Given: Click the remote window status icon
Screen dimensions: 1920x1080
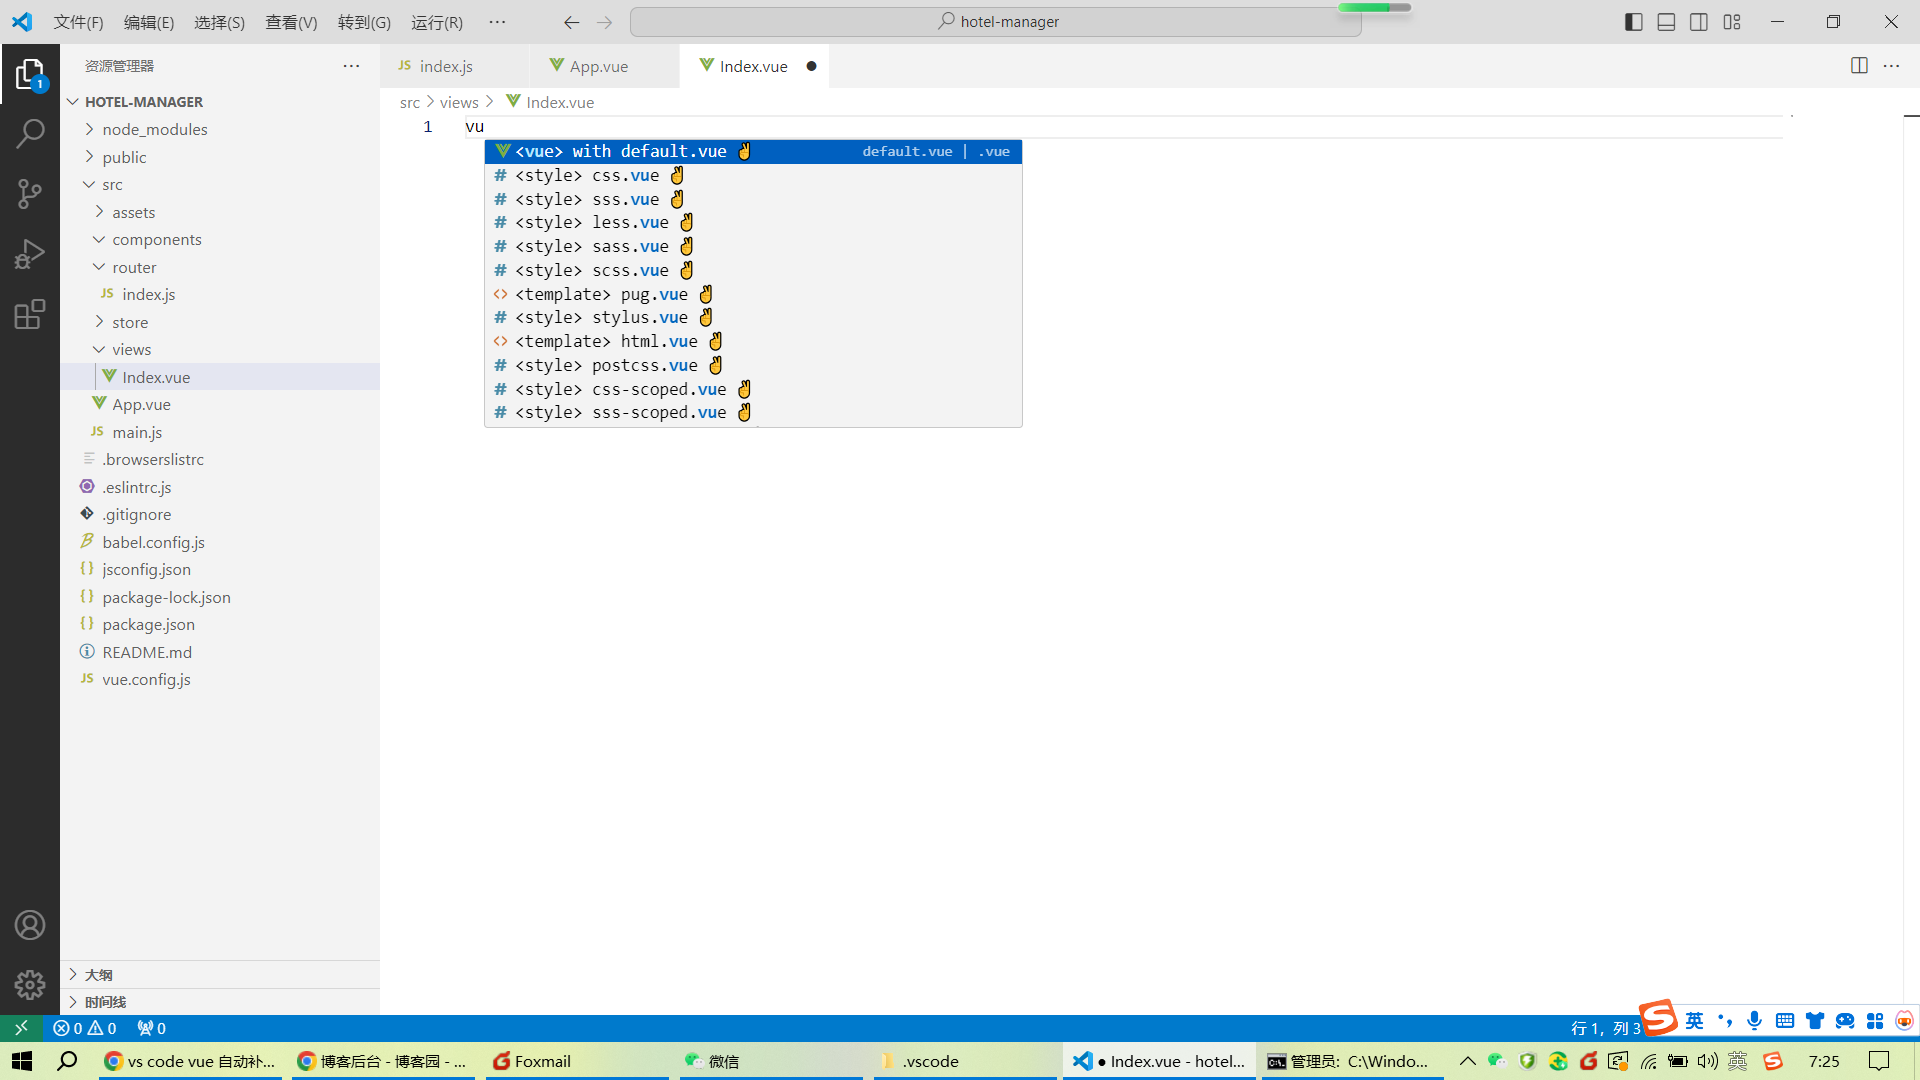Looking at the screenshot, I should tap(21, 1028).
